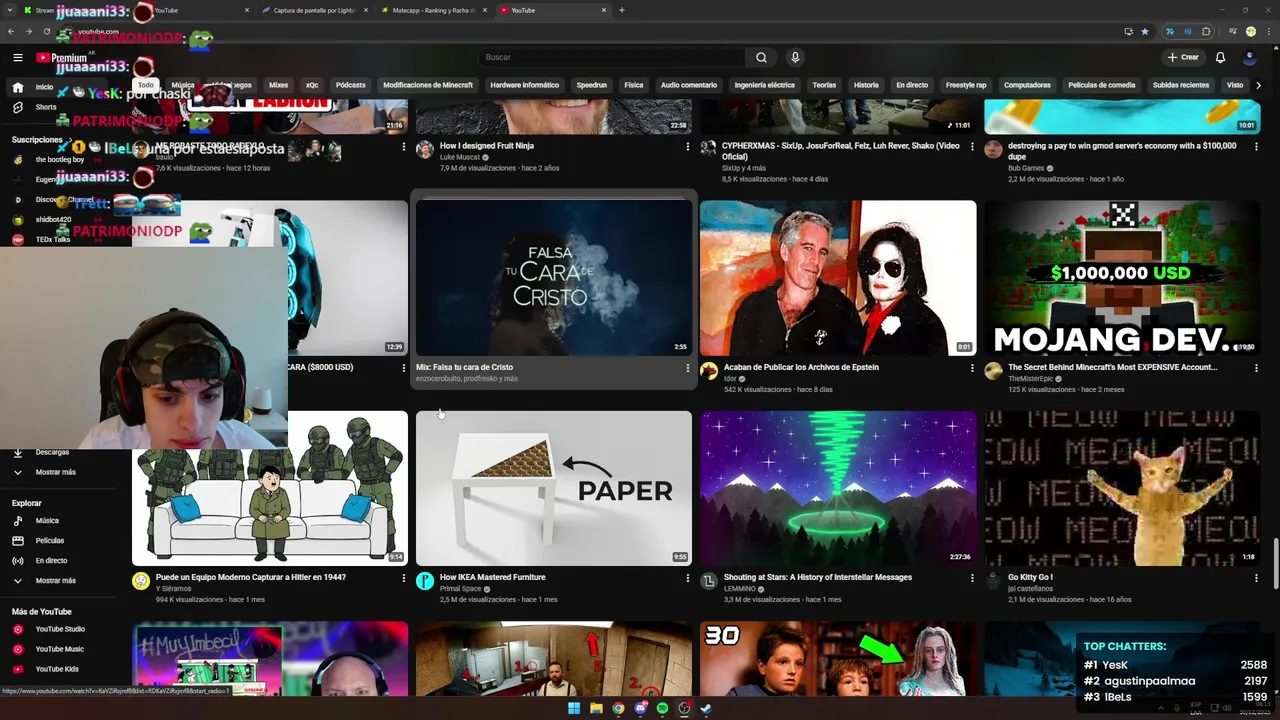The height and width of the screenshot is (720, 1280).
Task: Switch to the Captura de pantalla Lightshot tab
Action: 315,10
